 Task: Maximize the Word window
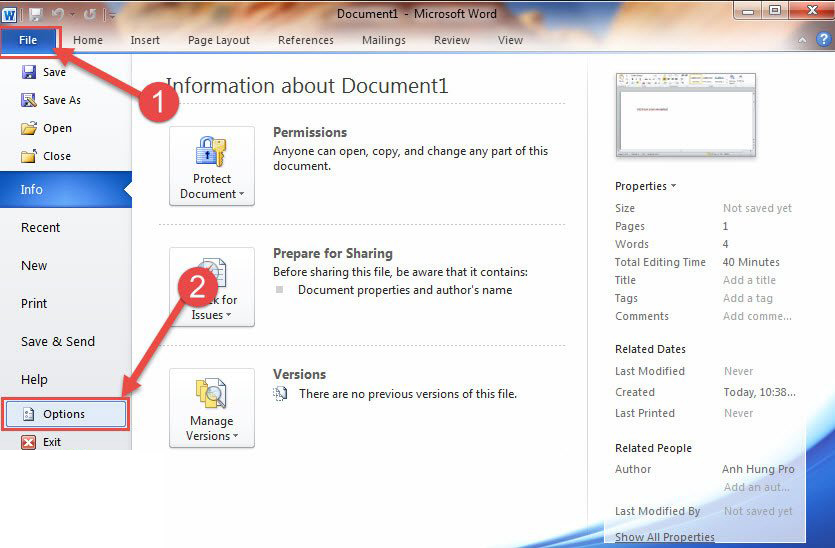[775, 11]
